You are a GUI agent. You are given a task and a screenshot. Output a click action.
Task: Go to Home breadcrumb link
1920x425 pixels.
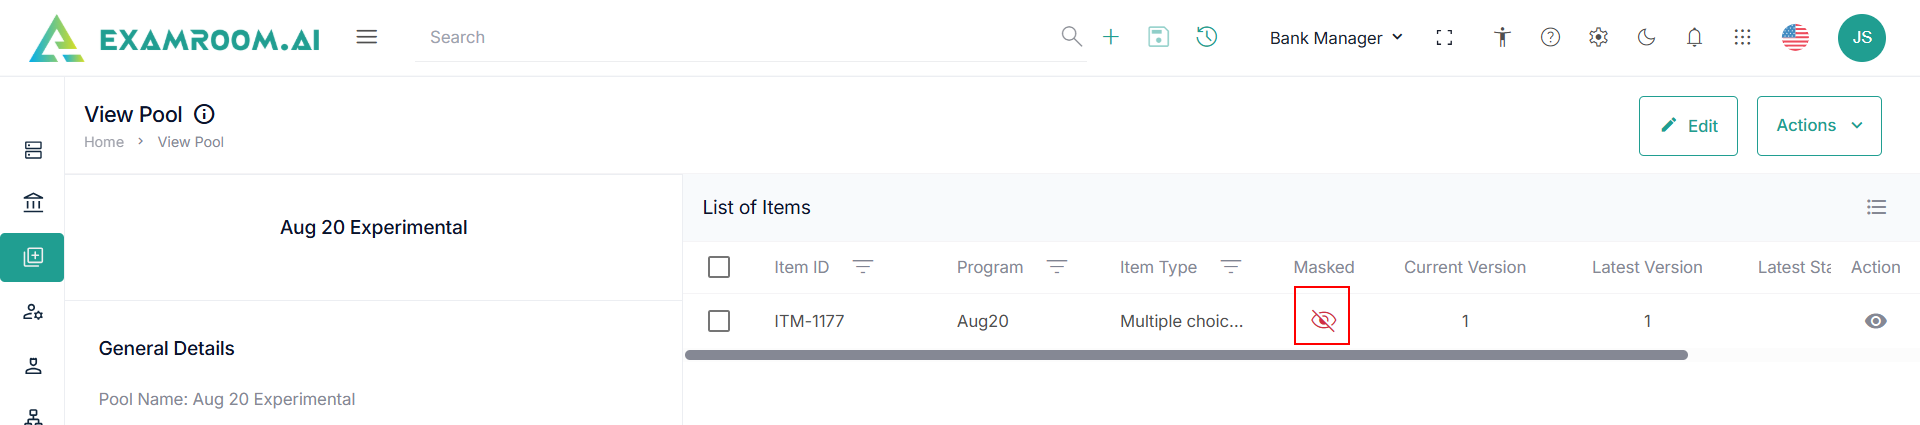[x=104, y=142]
